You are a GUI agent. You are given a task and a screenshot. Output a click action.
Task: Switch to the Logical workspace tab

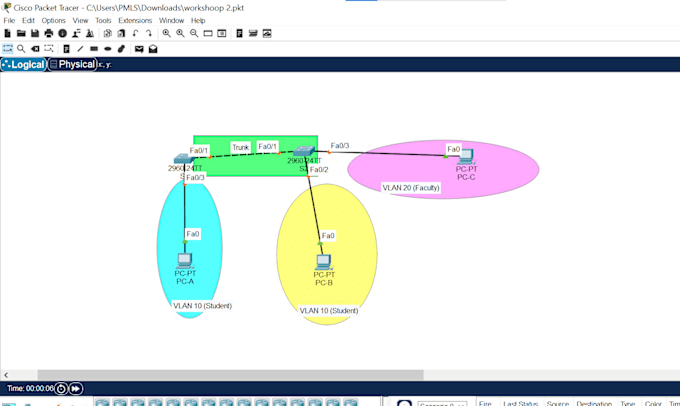(23, 65)
